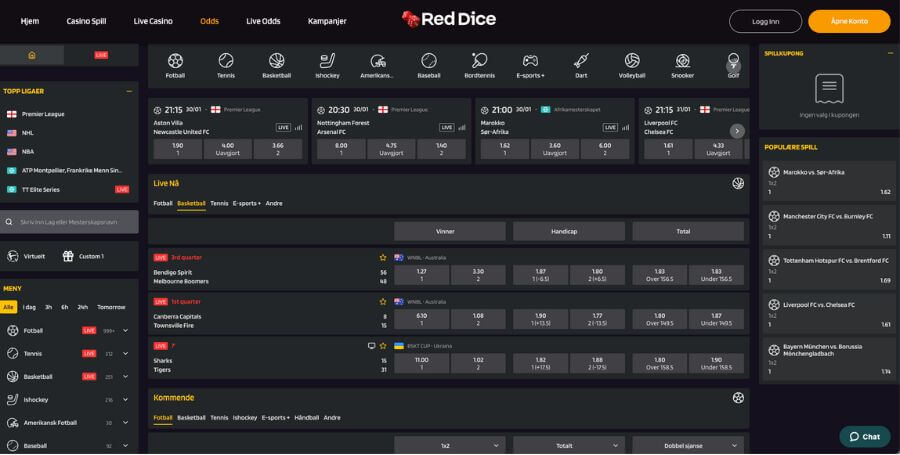Switch Kommende to Ishockey tab

pos(245,418)
